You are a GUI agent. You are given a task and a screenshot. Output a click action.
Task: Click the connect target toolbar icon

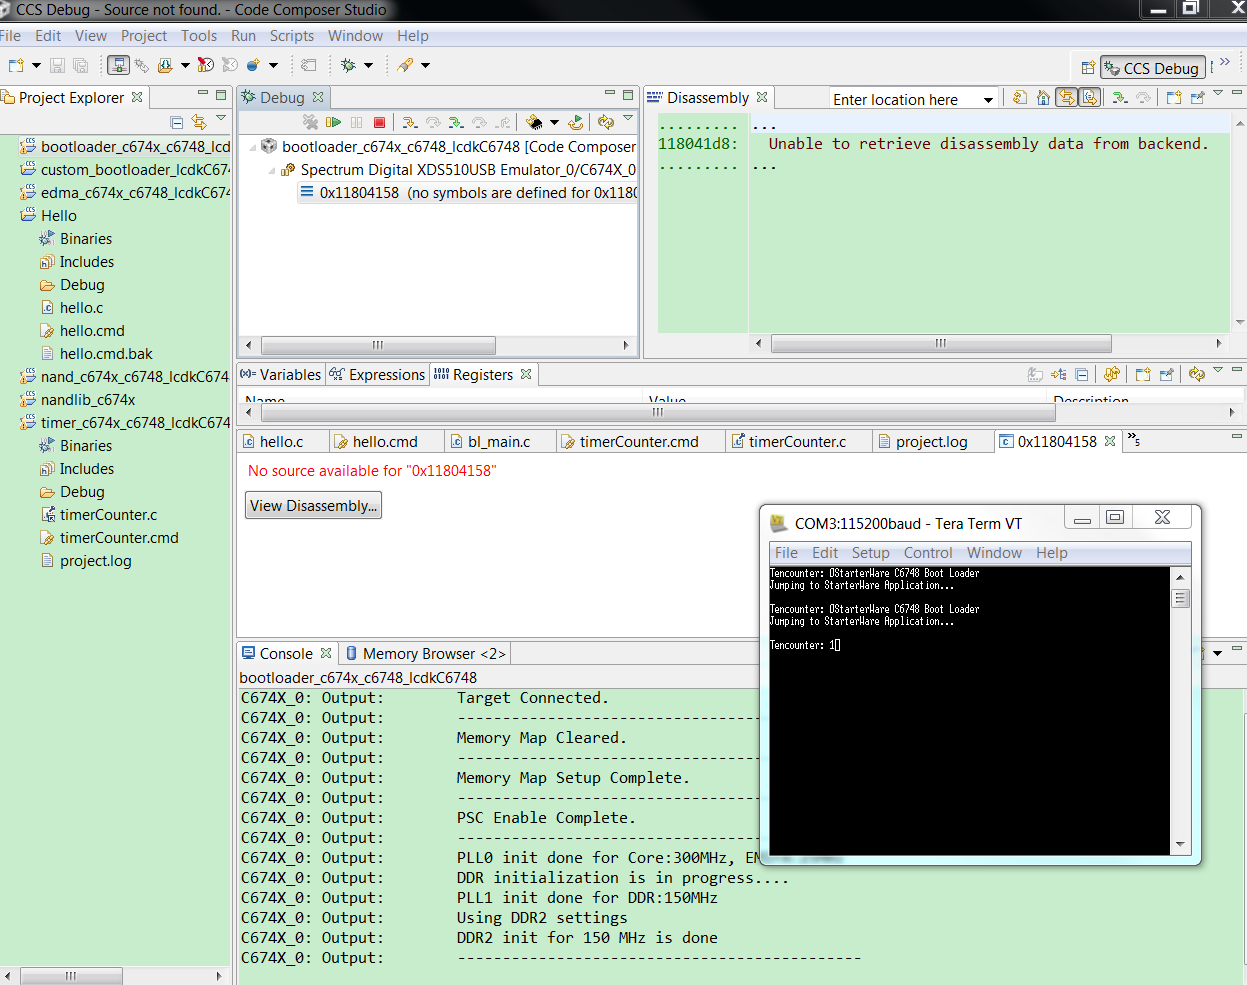(x=141, y=65)
